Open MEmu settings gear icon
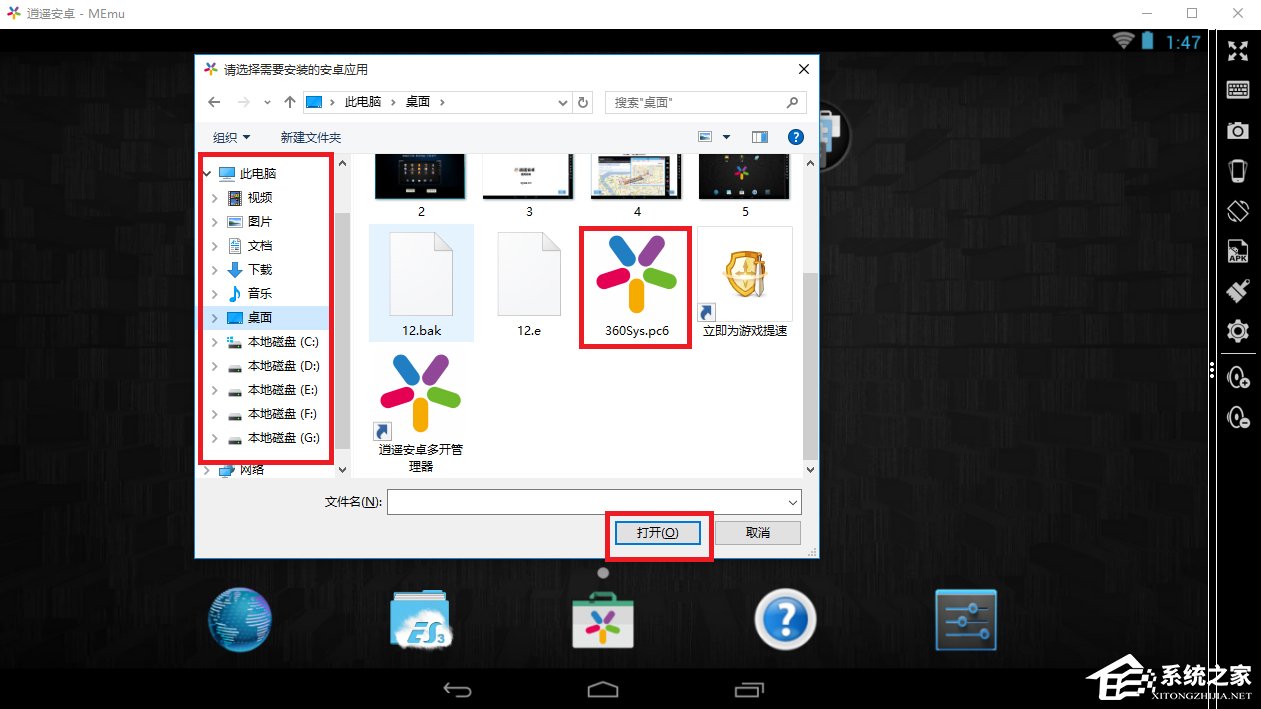Screen dimensions: 1261x709 pyautogui.click(x=1238, y=331)
